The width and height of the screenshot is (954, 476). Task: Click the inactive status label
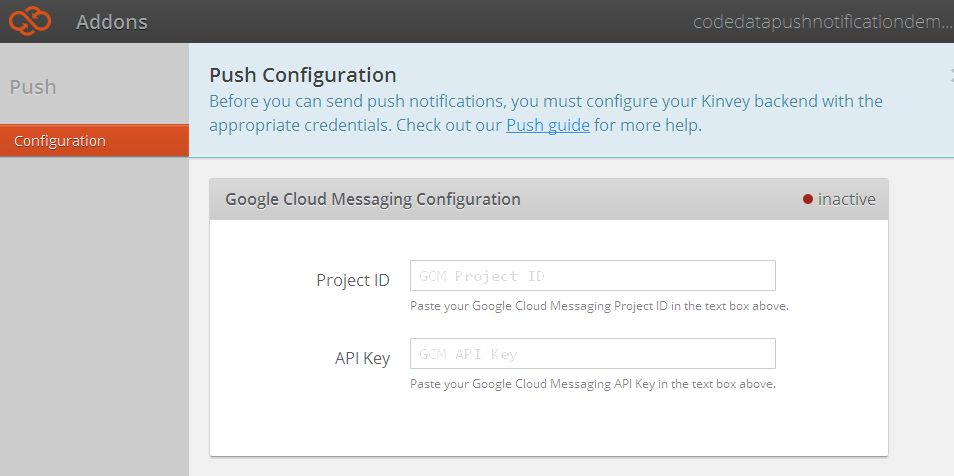(x=846, y=199)
